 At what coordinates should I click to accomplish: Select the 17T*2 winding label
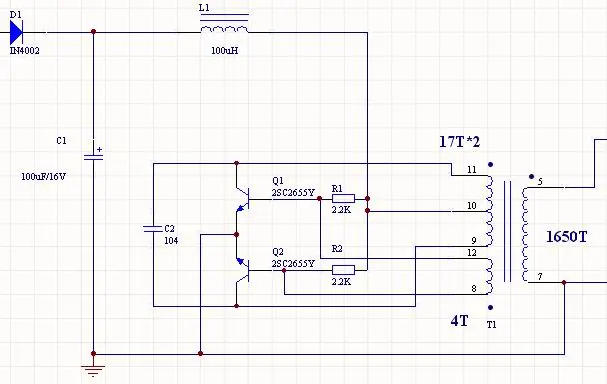[x=460, y=142]
